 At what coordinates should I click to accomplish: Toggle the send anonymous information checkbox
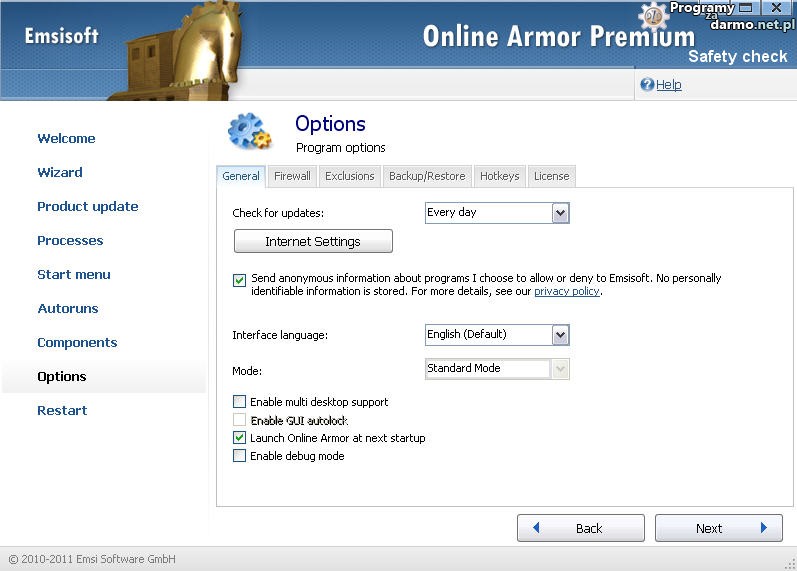click(239, 280)
